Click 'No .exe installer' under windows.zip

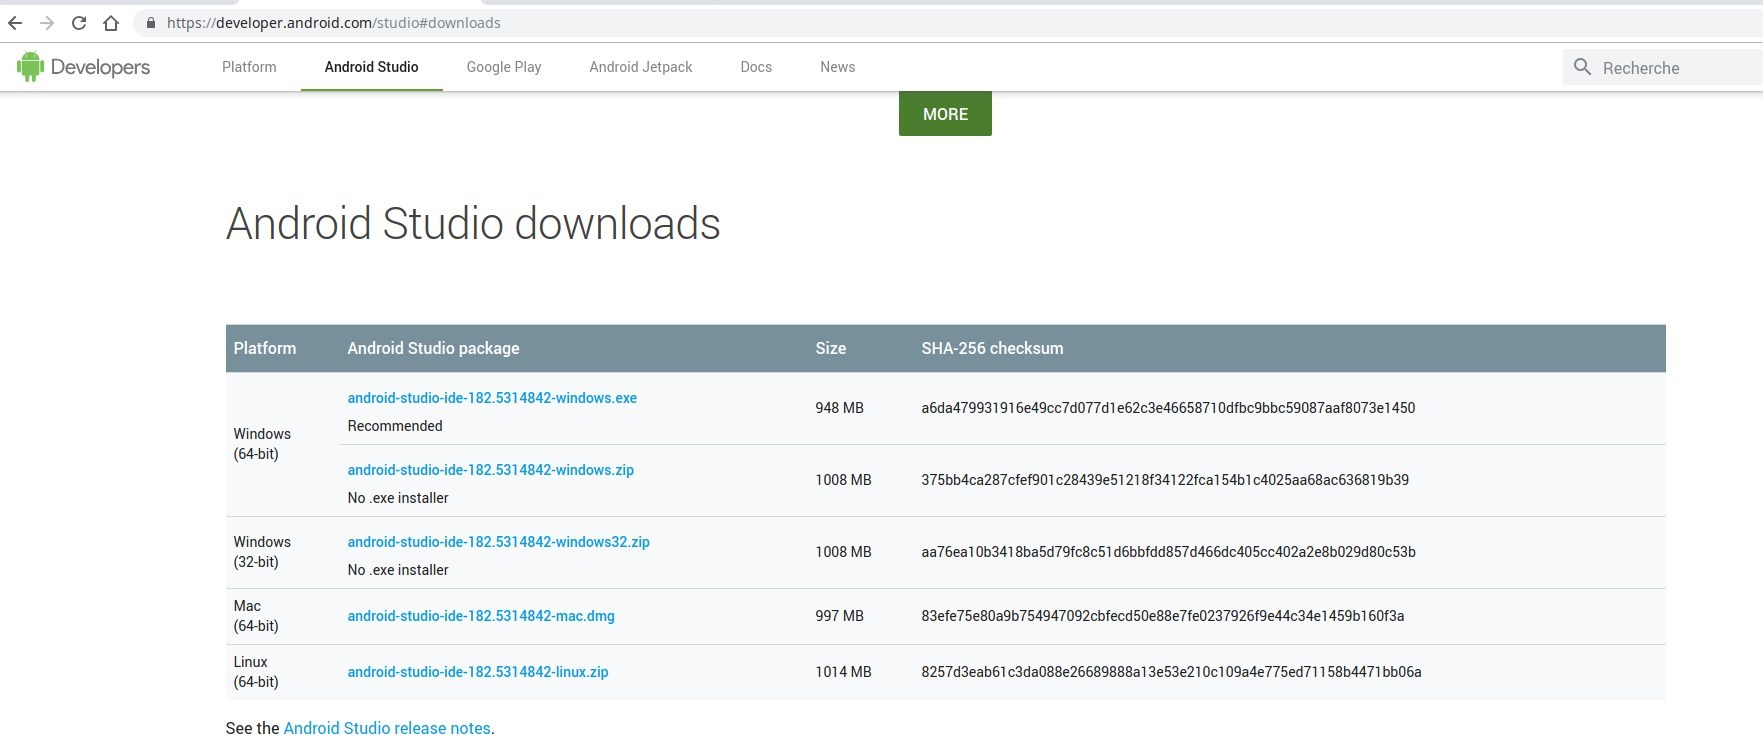point(398,498)
